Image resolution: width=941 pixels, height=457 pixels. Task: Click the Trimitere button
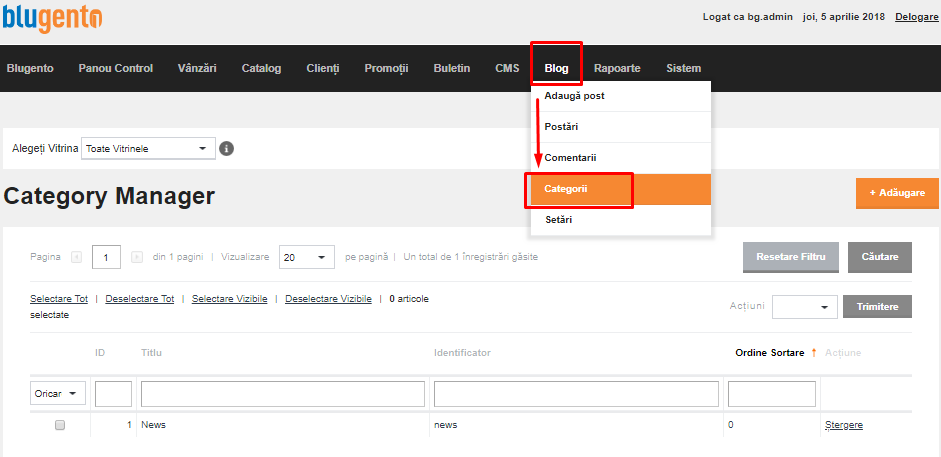tap(877, 306)
